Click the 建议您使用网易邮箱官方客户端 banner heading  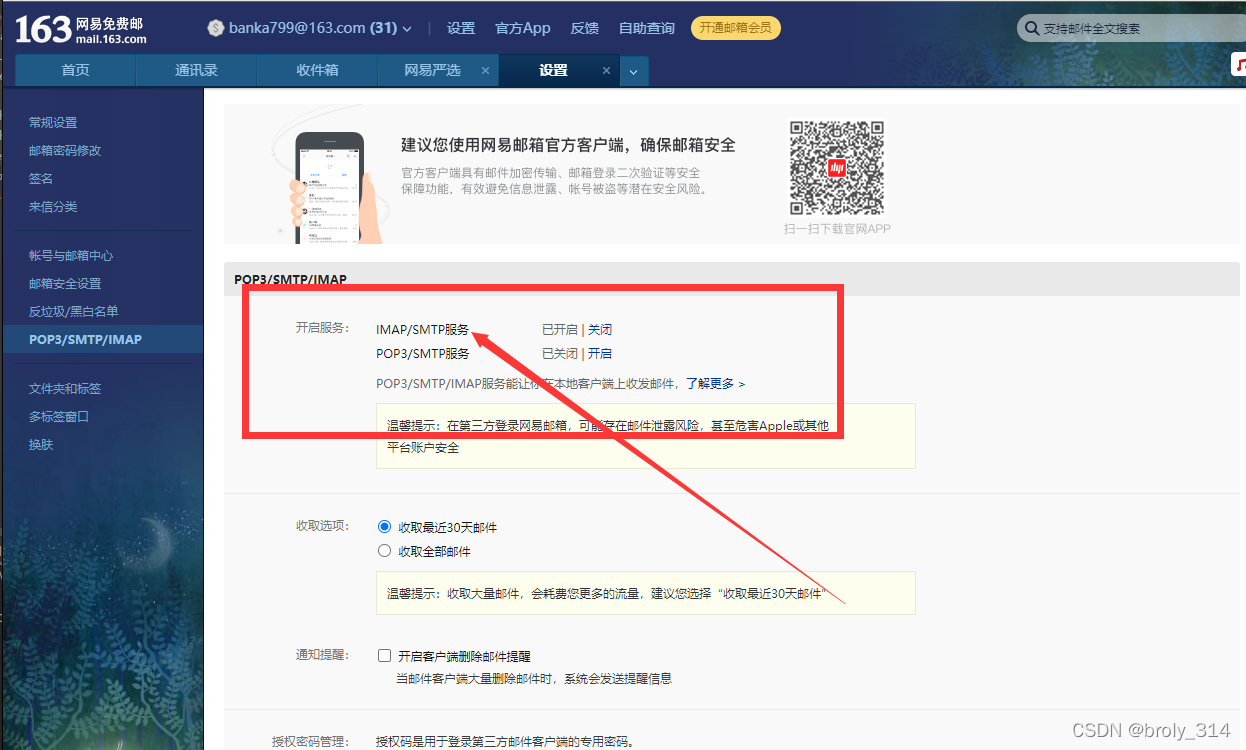pyautogui.click(x=568, y=145)
